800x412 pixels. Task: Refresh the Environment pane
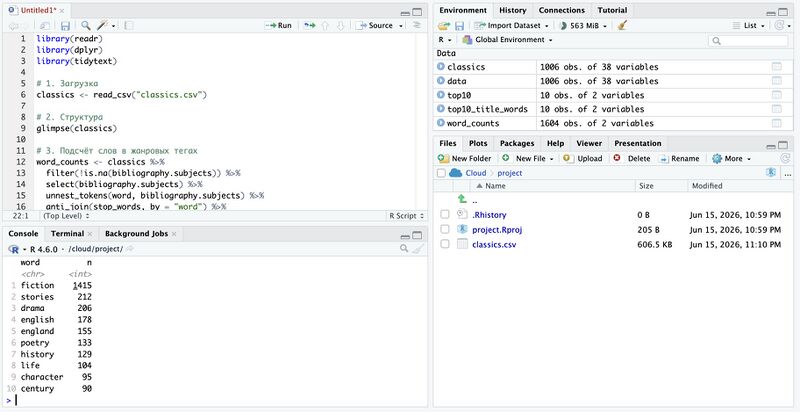(x=779, y=25)
